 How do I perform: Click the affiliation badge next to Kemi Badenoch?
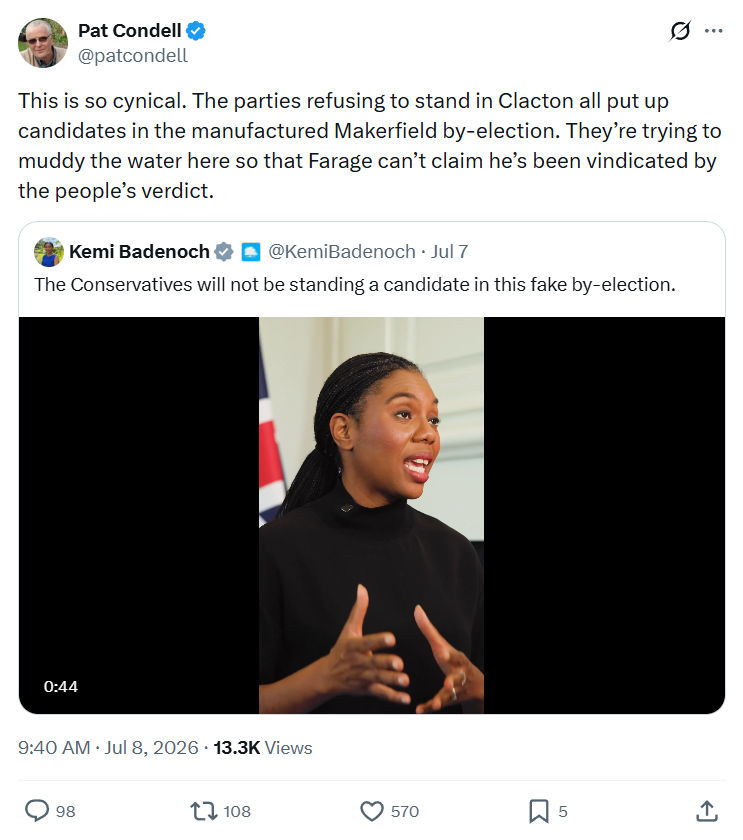pyautogui.click(x=251, y=252)
